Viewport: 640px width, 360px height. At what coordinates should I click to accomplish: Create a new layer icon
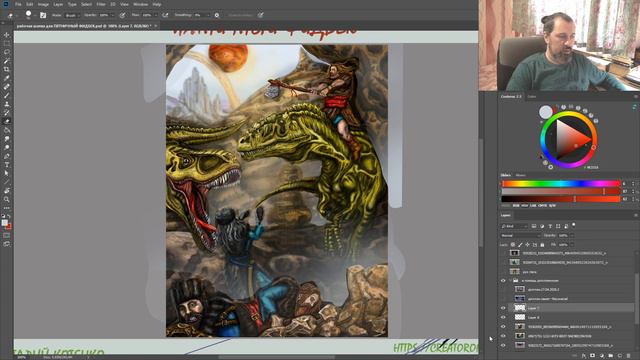pyautogui.click(x=620, y=356)
